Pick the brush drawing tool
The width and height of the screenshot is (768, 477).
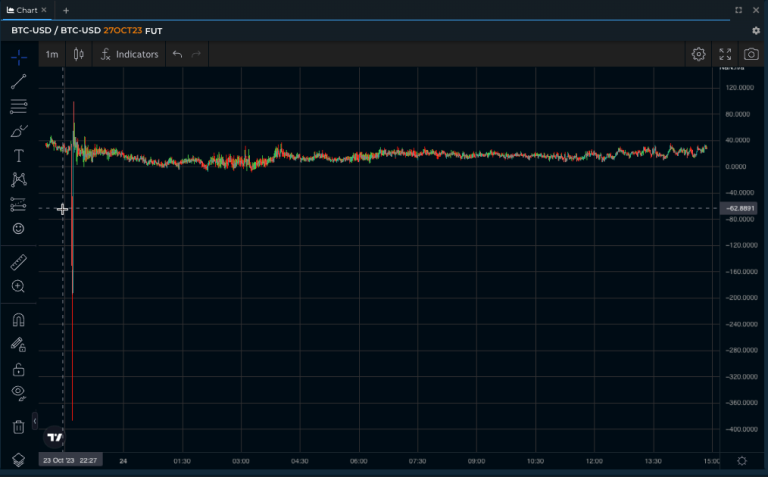[18, 131]
